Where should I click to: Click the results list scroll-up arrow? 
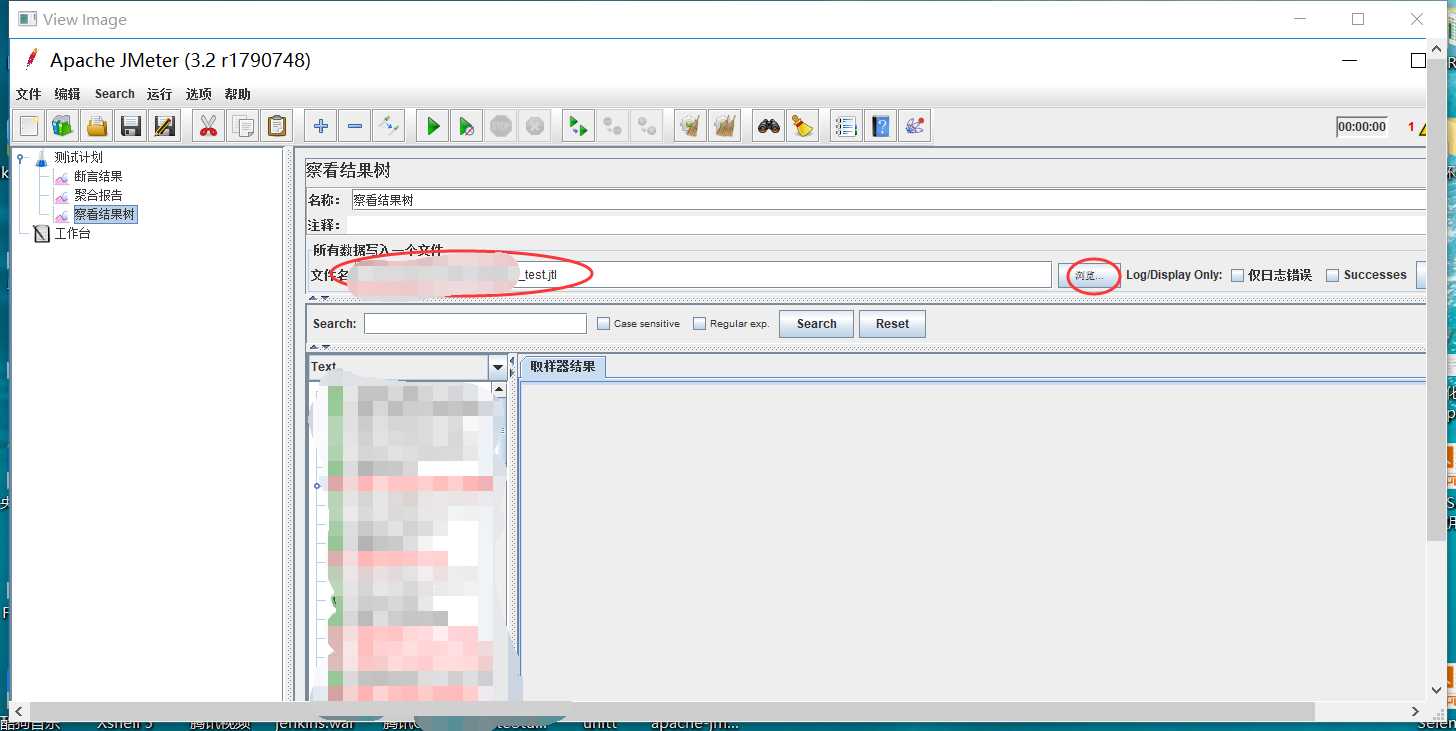click(x=498, y=390)
